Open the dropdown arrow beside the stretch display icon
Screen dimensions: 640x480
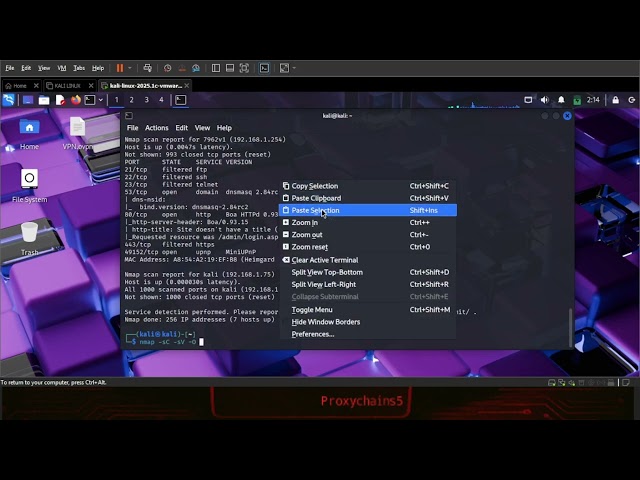click(294, 68)
